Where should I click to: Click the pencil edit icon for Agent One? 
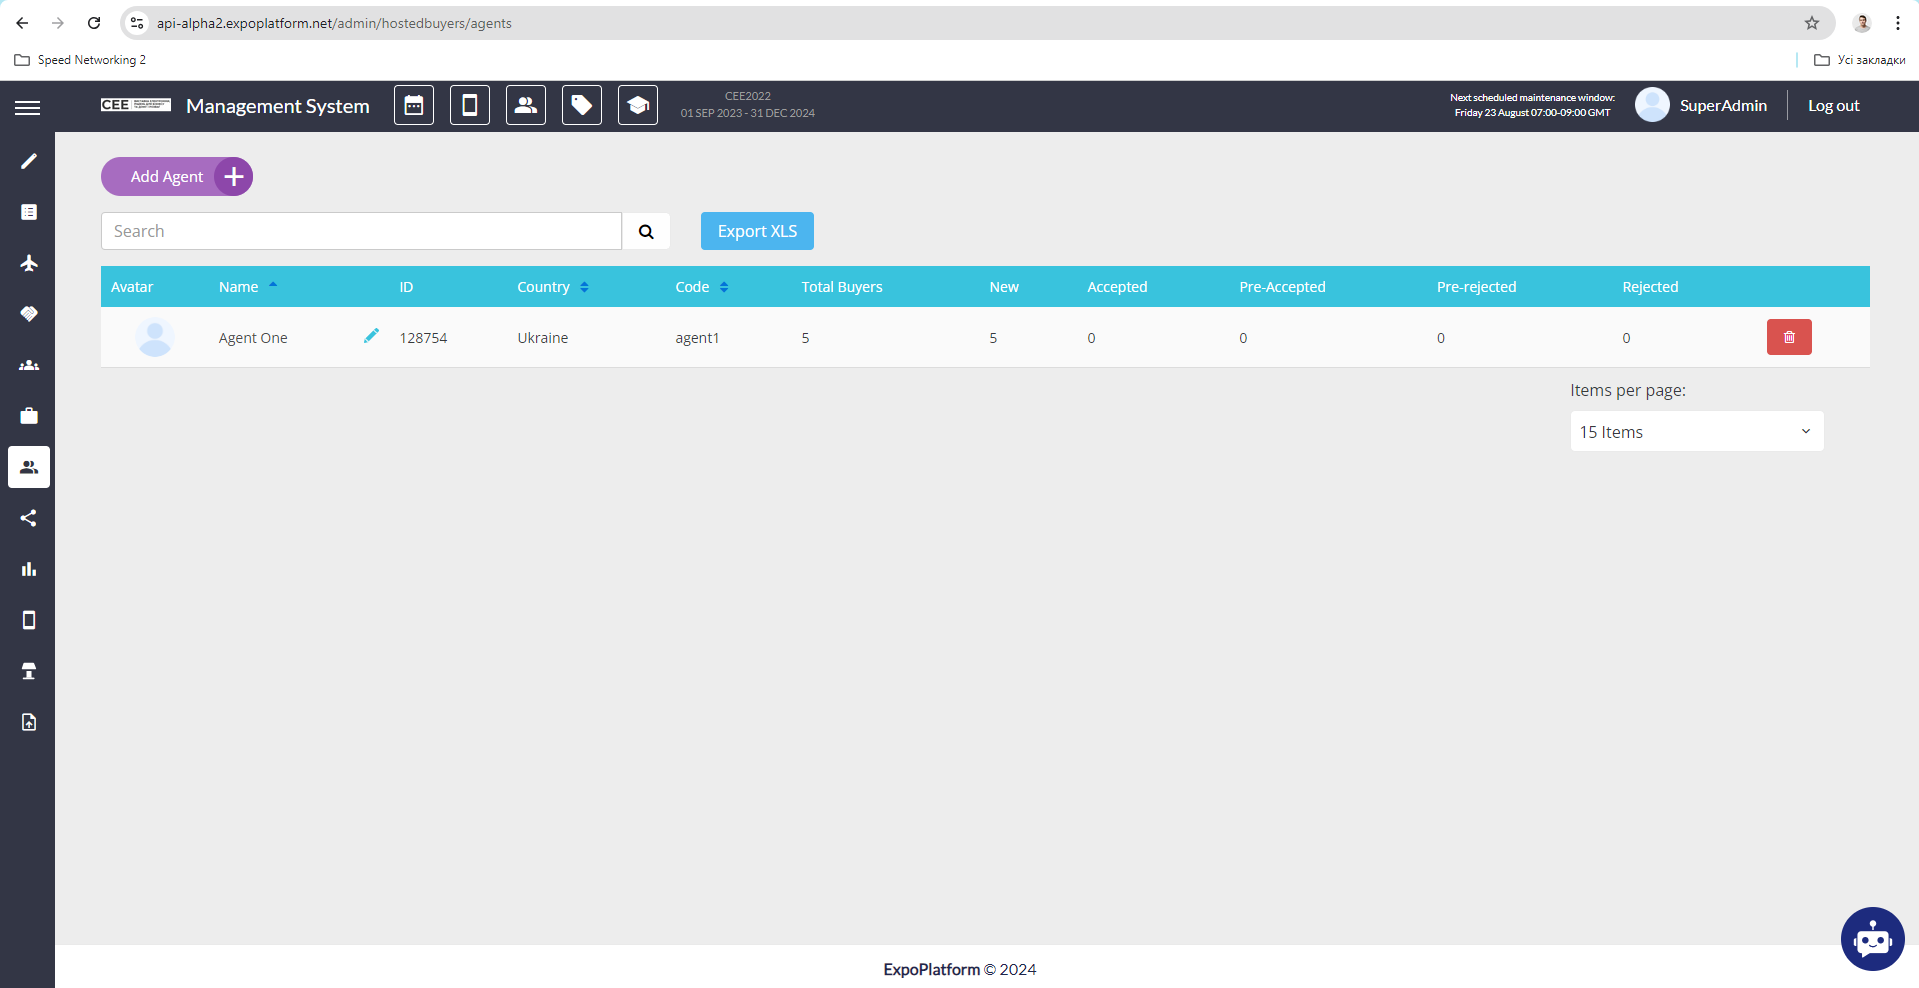click(371, 336)
